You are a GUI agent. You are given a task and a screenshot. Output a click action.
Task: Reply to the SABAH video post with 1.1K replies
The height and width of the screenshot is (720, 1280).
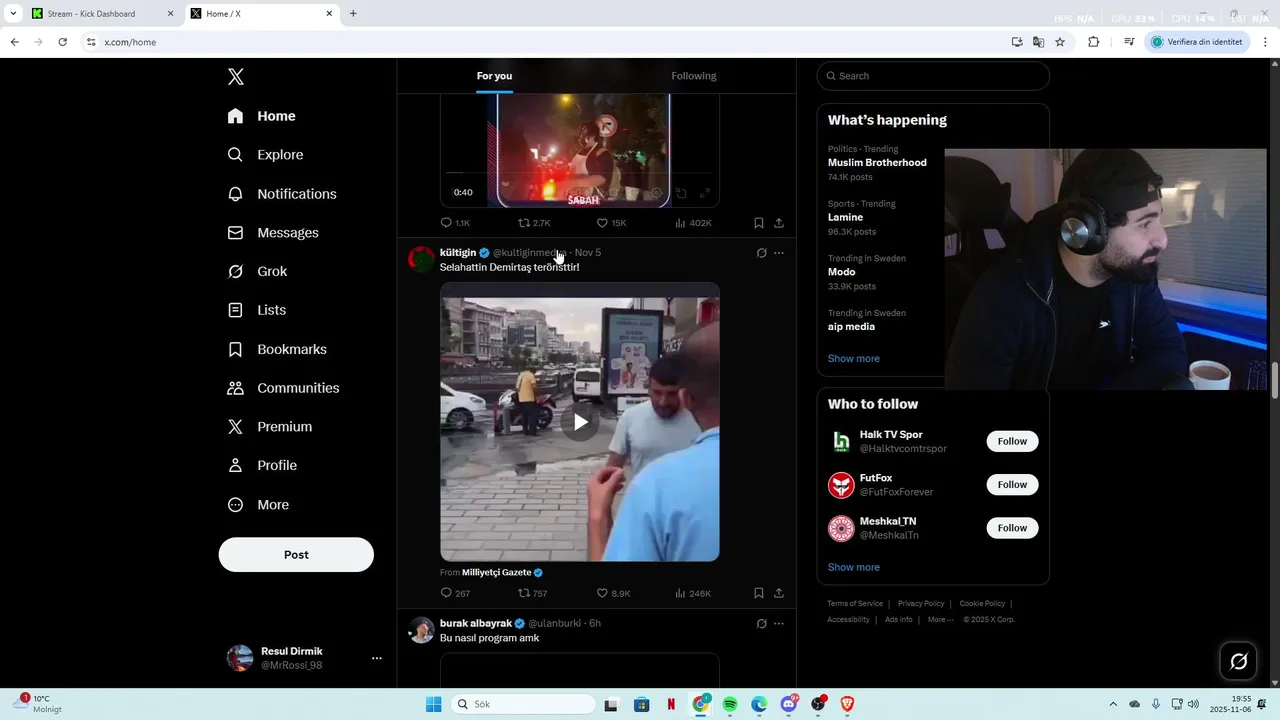(x=455, y=223)
